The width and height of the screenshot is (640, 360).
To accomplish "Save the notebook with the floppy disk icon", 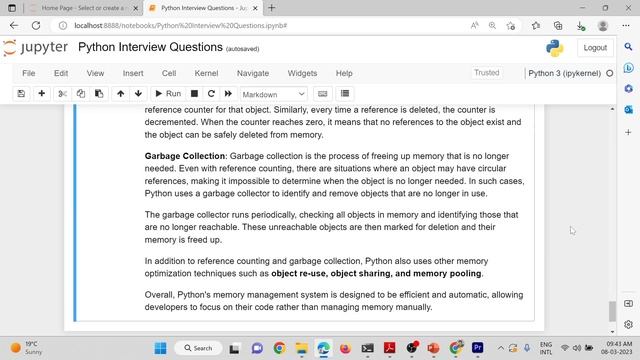I will (21, 93).
